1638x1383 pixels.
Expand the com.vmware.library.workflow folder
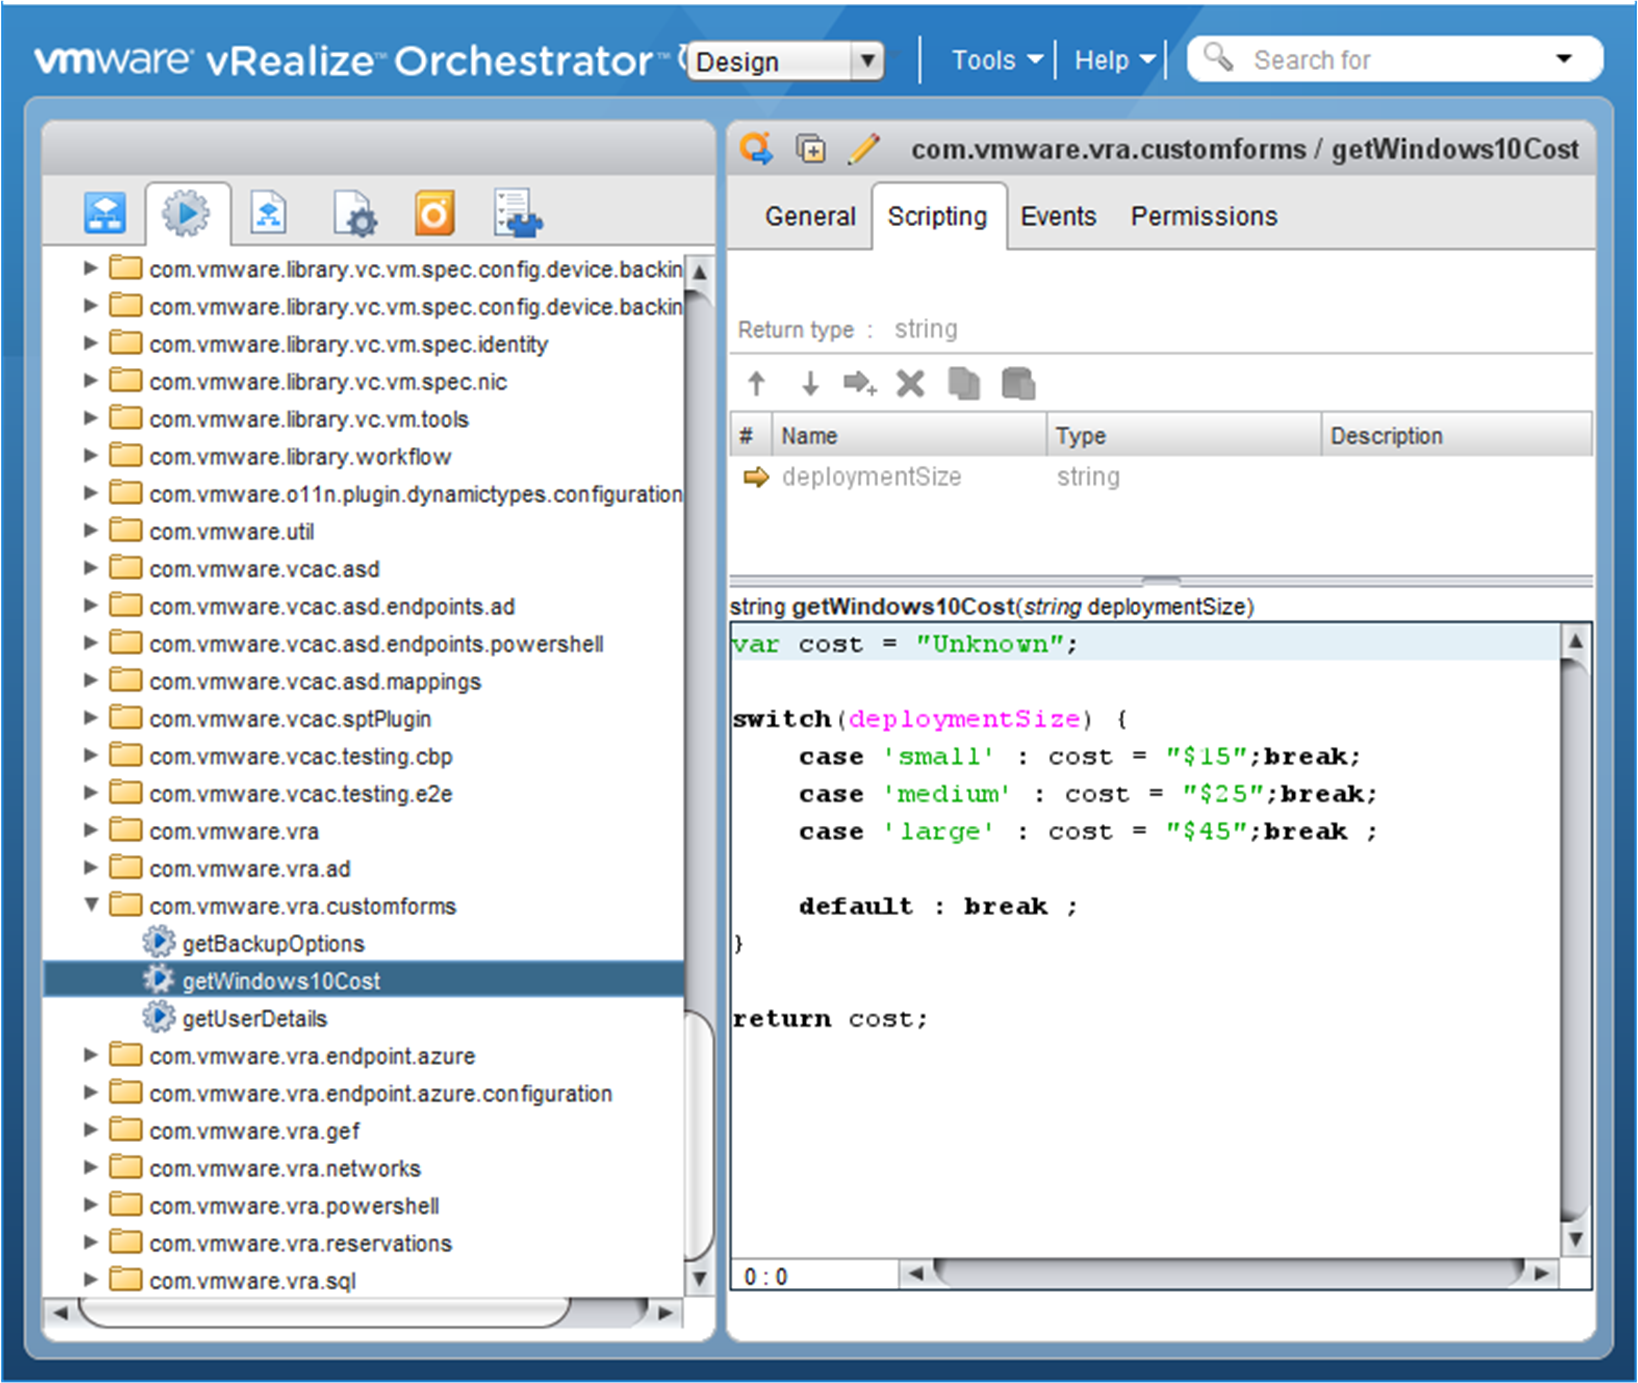point(90,456)
